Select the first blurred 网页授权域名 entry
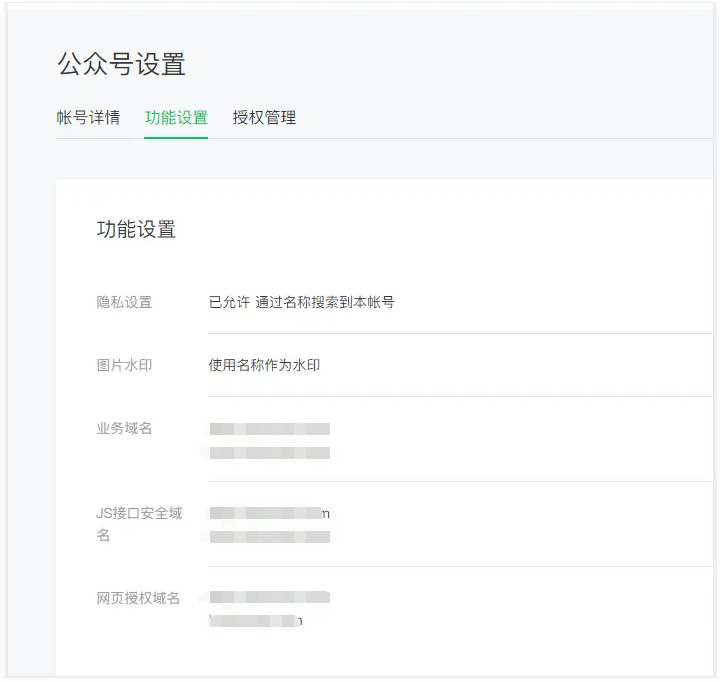 270,597
